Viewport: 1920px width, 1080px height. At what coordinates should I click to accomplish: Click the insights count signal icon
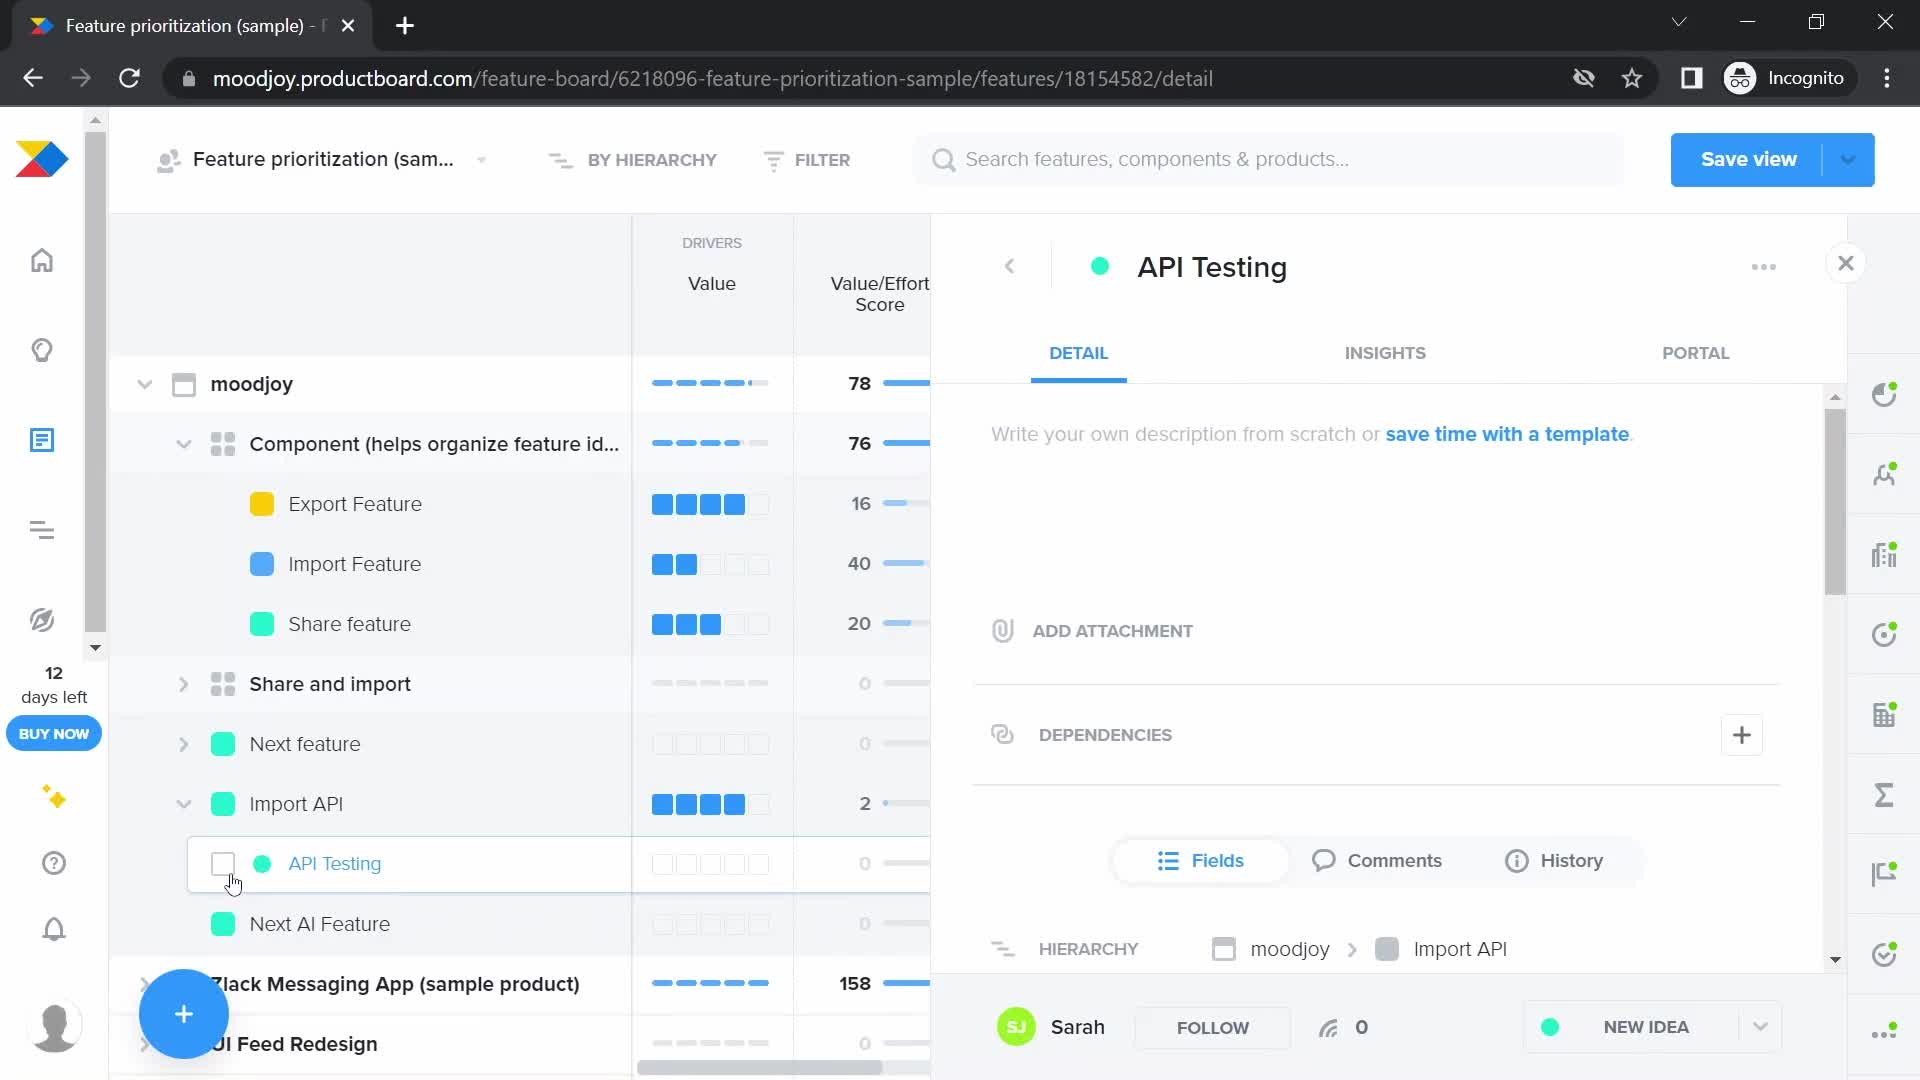tap(1328, 1028)
